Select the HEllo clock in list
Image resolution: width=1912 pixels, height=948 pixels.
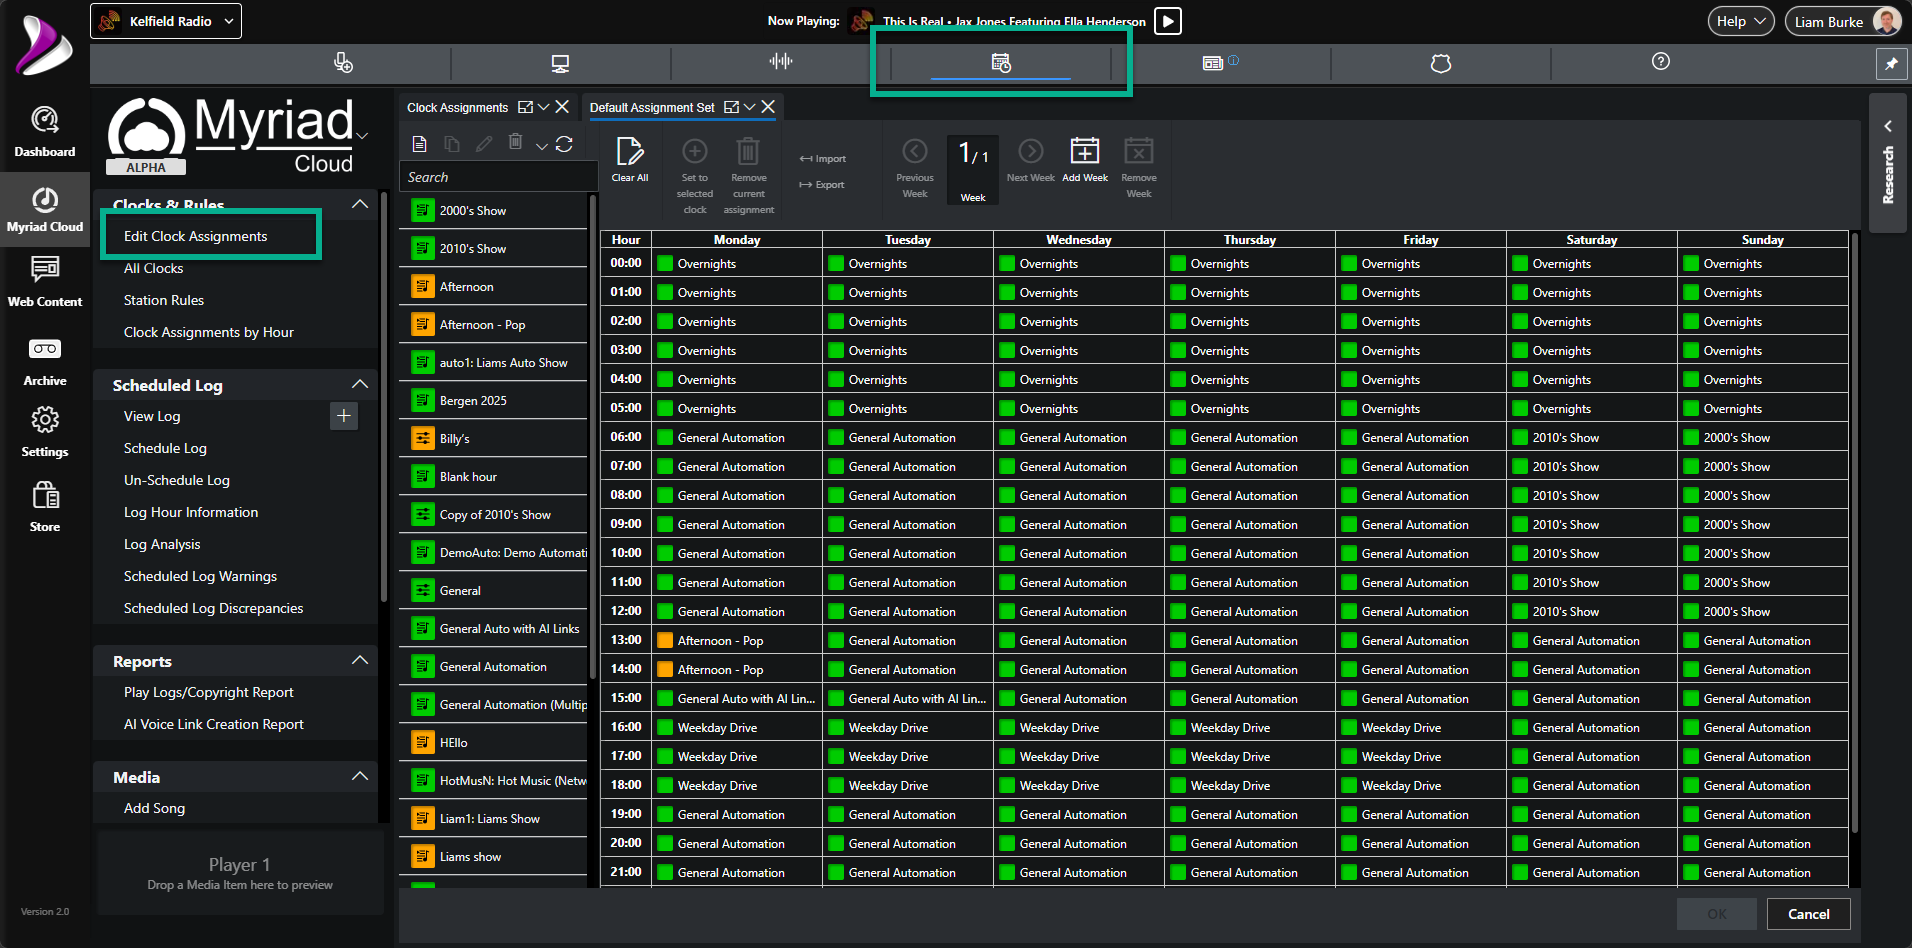click(494, 743)
